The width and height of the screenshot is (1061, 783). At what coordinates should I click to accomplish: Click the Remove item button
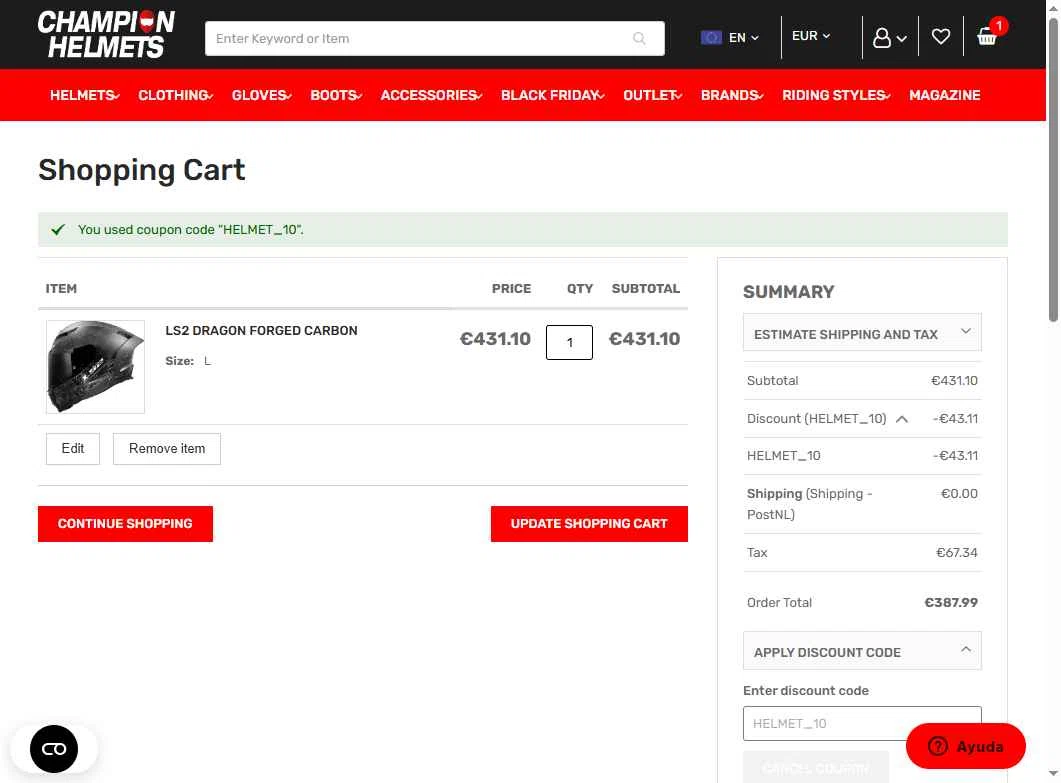point(166,449)
